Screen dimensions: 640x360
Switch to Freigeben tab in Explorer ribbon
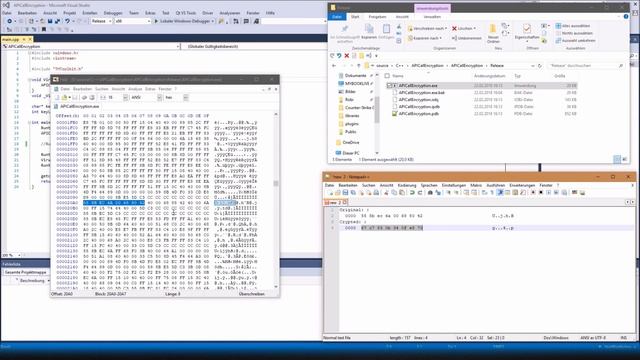click(x=377, y=17)
